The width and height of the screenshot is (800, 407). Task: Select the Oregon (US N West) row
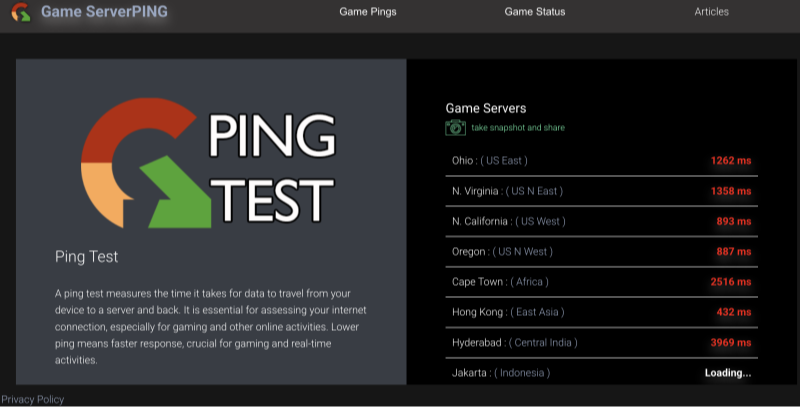coord(602,251)
